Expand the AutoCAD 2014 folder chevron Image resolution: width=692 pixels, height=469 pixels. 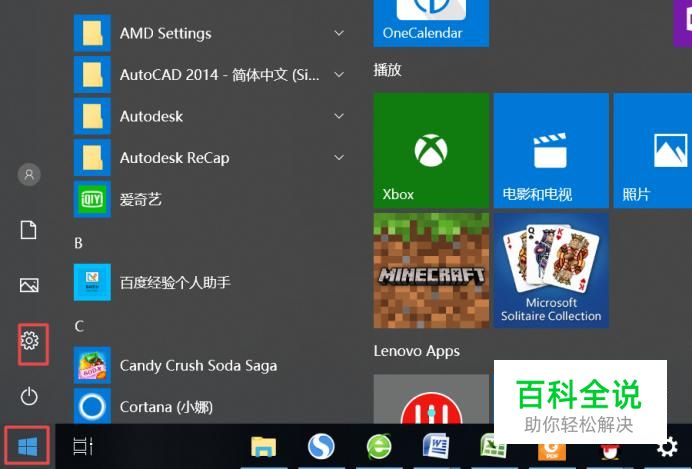point(339,75)
